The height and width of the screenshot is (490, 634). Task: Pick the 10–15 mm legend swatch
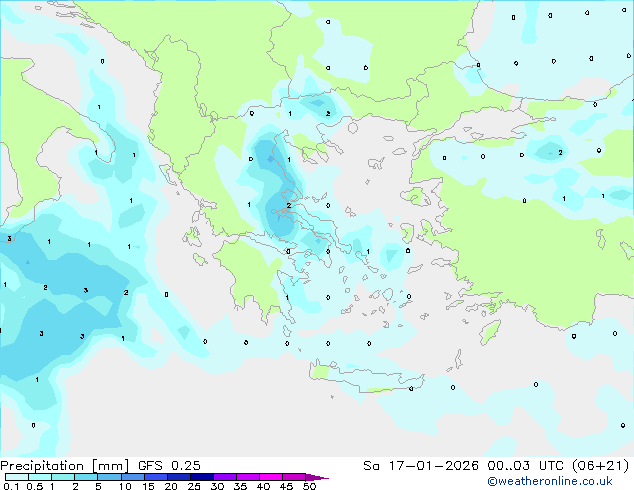(x=132, y=477)
